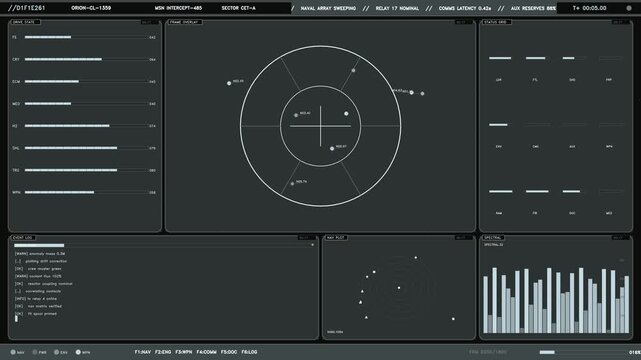This screenshot has width=641, height=360.
Task: Click the EVENT LOG panel title
Action: (23, 237)
